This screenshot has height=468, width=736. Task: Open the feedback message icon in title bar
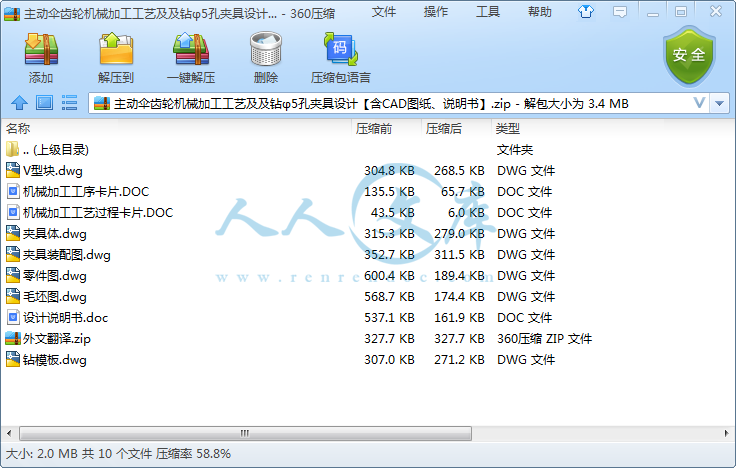coord(620,12)
